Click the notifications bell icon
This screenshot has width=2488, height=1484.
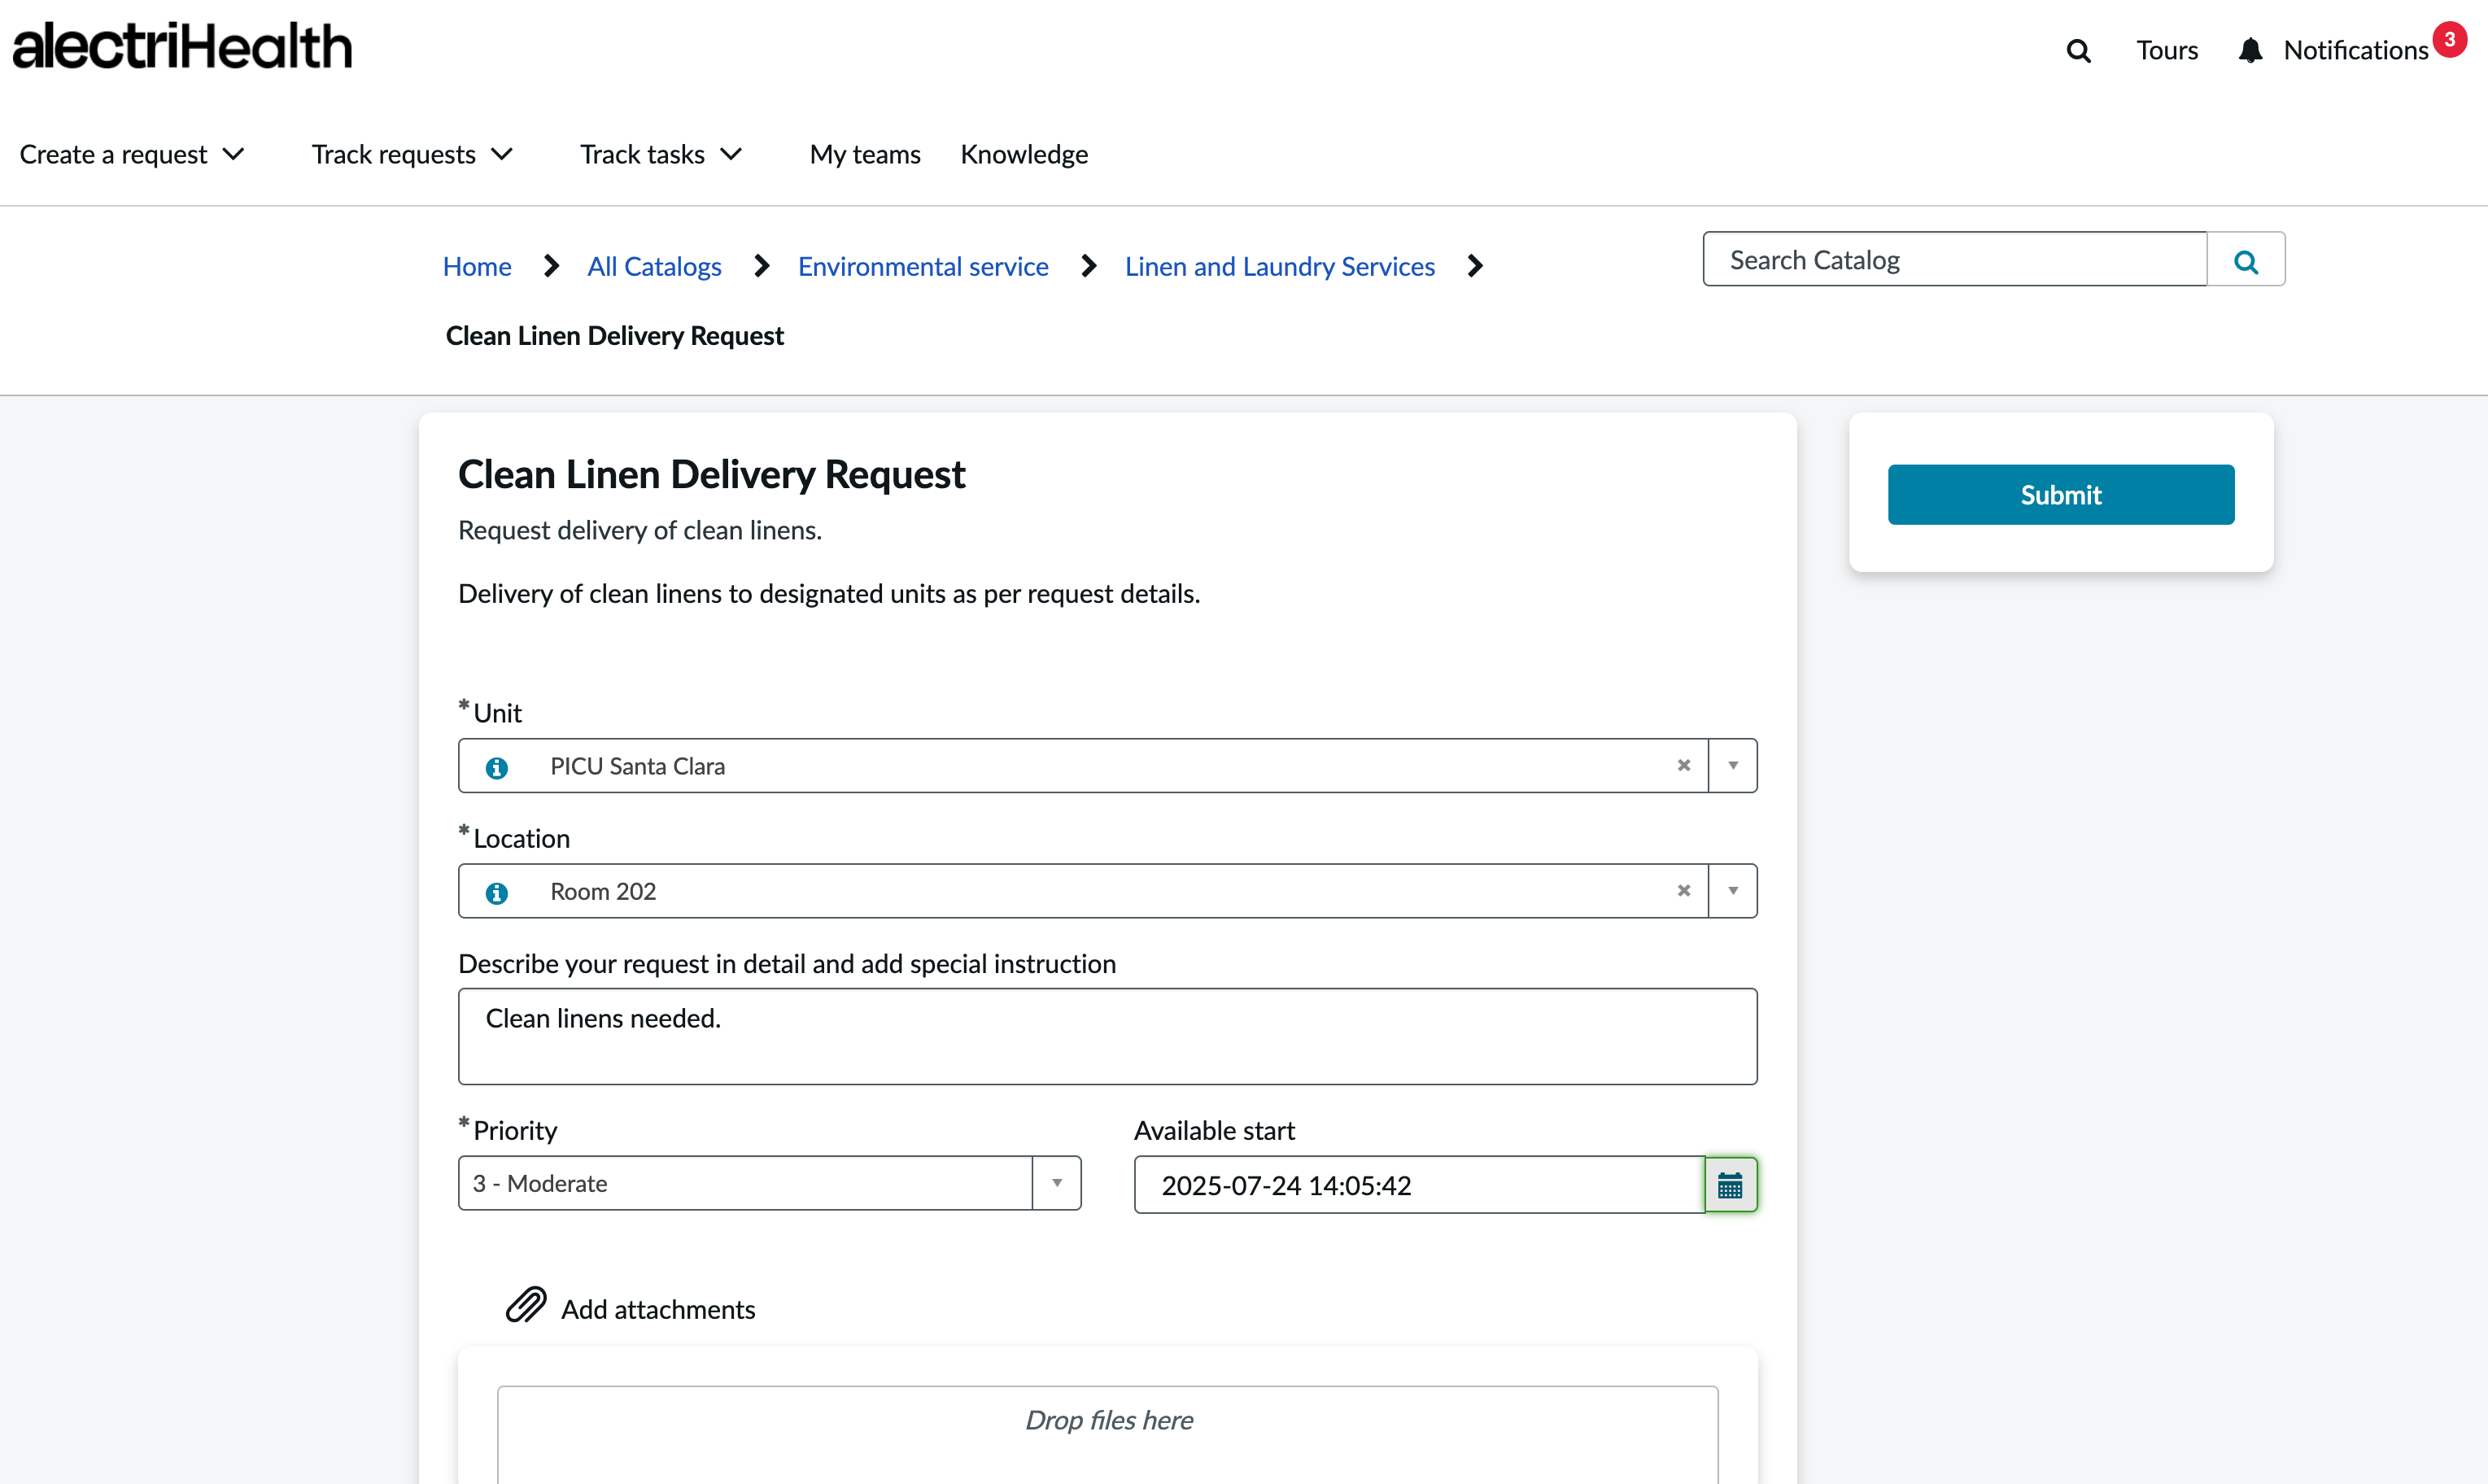click(x=2250, y=50)
